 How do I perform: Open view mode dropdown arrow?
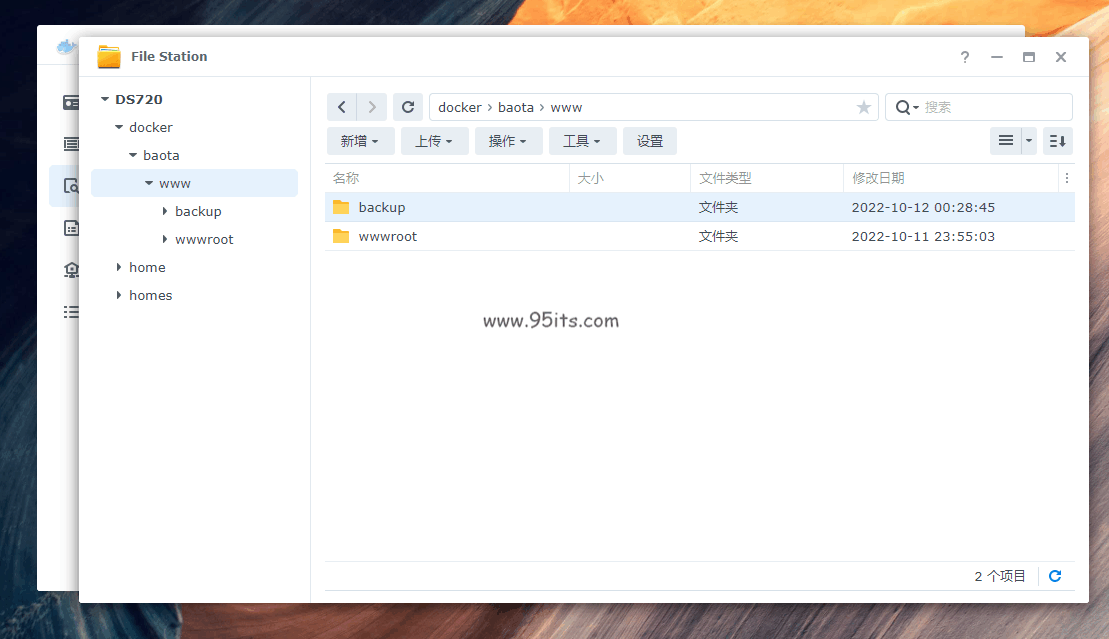(1029, 141)
